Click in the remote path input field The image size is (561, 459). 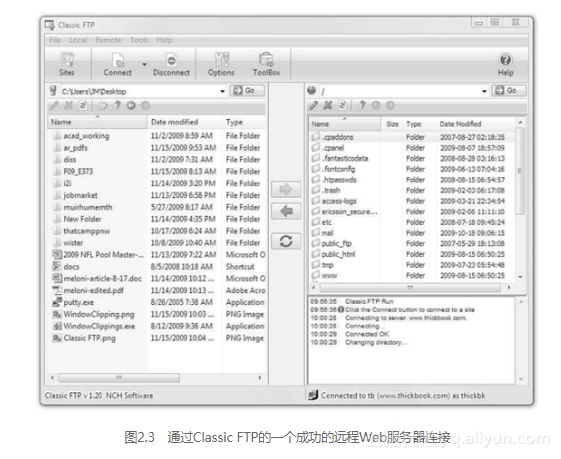[x=399, y=91]
